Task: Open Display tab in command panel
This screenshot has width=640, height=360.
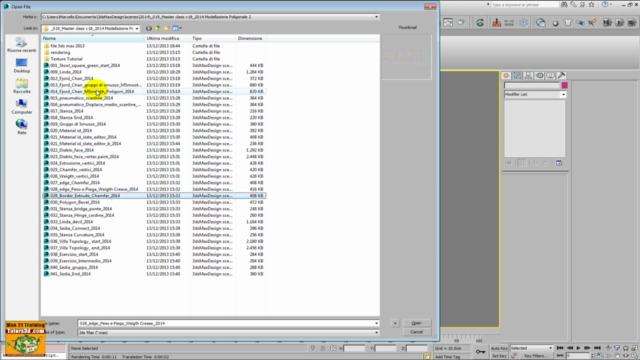Action: pos(550,76)
